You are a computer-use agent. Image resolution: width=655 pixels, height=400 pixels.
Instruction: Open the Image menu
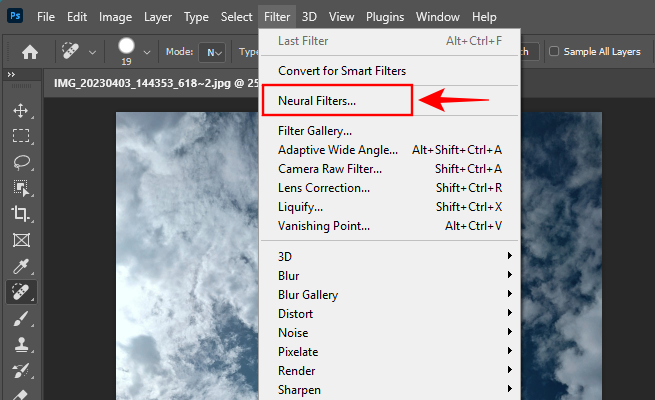tap(115, 17)
